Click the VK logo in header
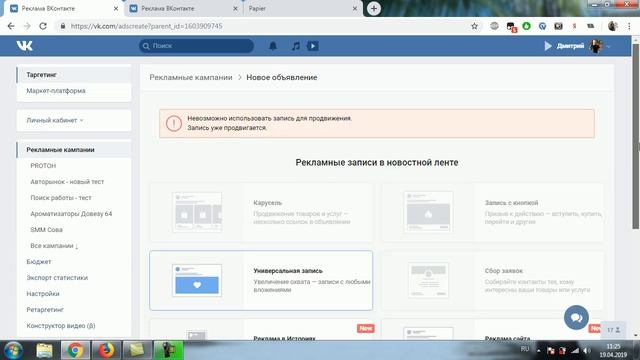This screenshot has width=640, height=360. 24,46
